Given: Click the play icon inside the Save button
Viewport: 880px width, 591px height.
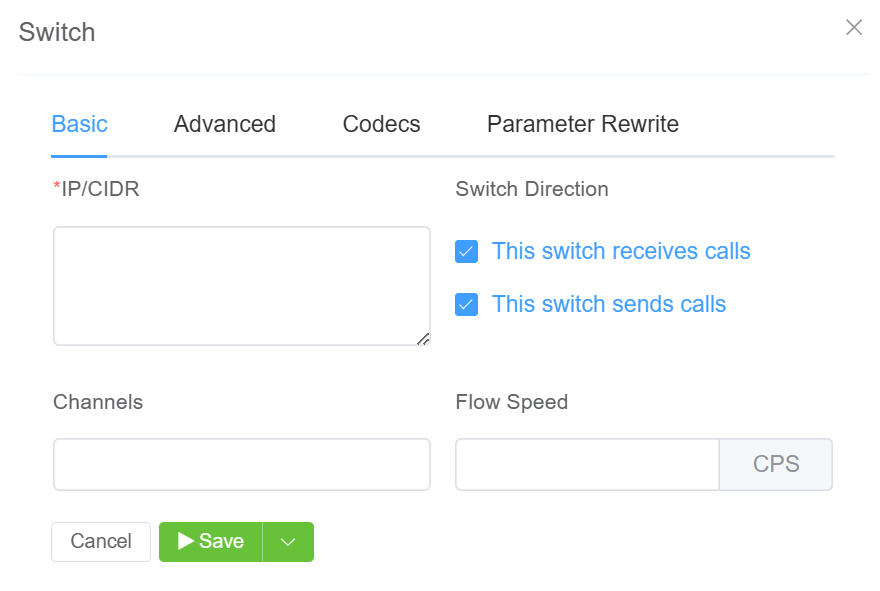Looking at the screenshot, I should [186, 541].
